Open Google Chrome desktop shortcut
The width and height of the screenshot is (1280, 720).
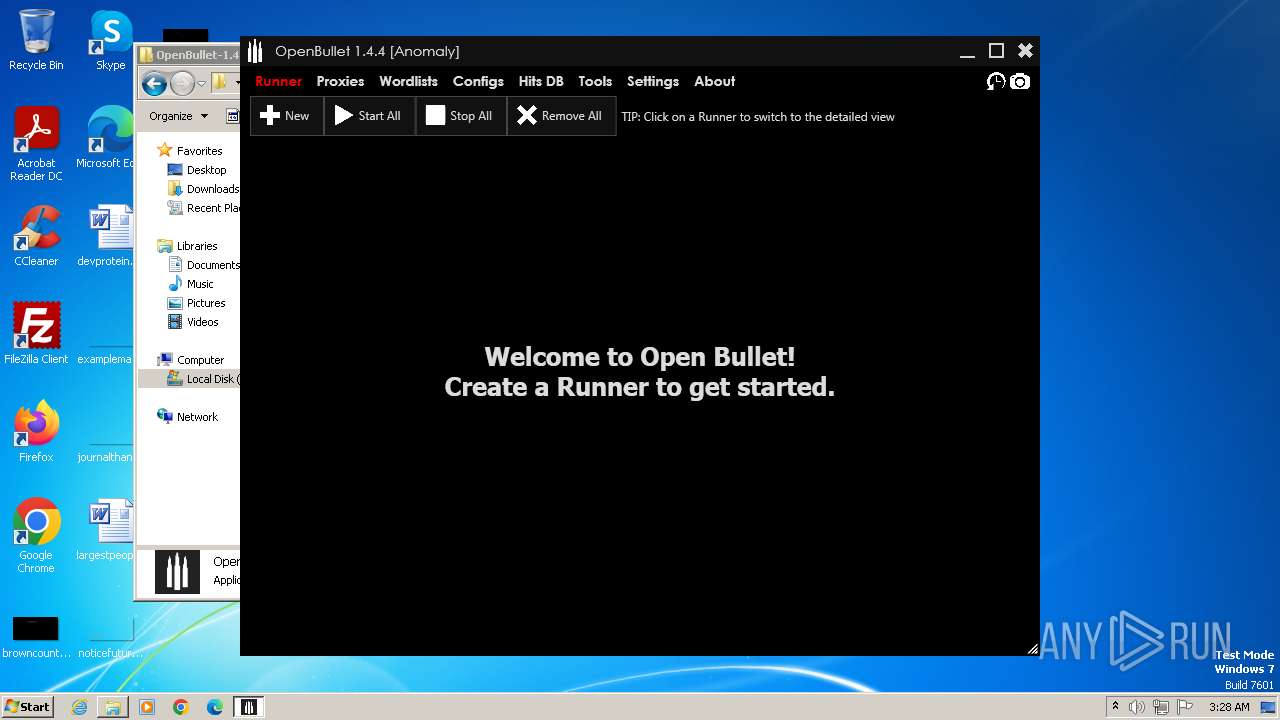pos(36,536)
